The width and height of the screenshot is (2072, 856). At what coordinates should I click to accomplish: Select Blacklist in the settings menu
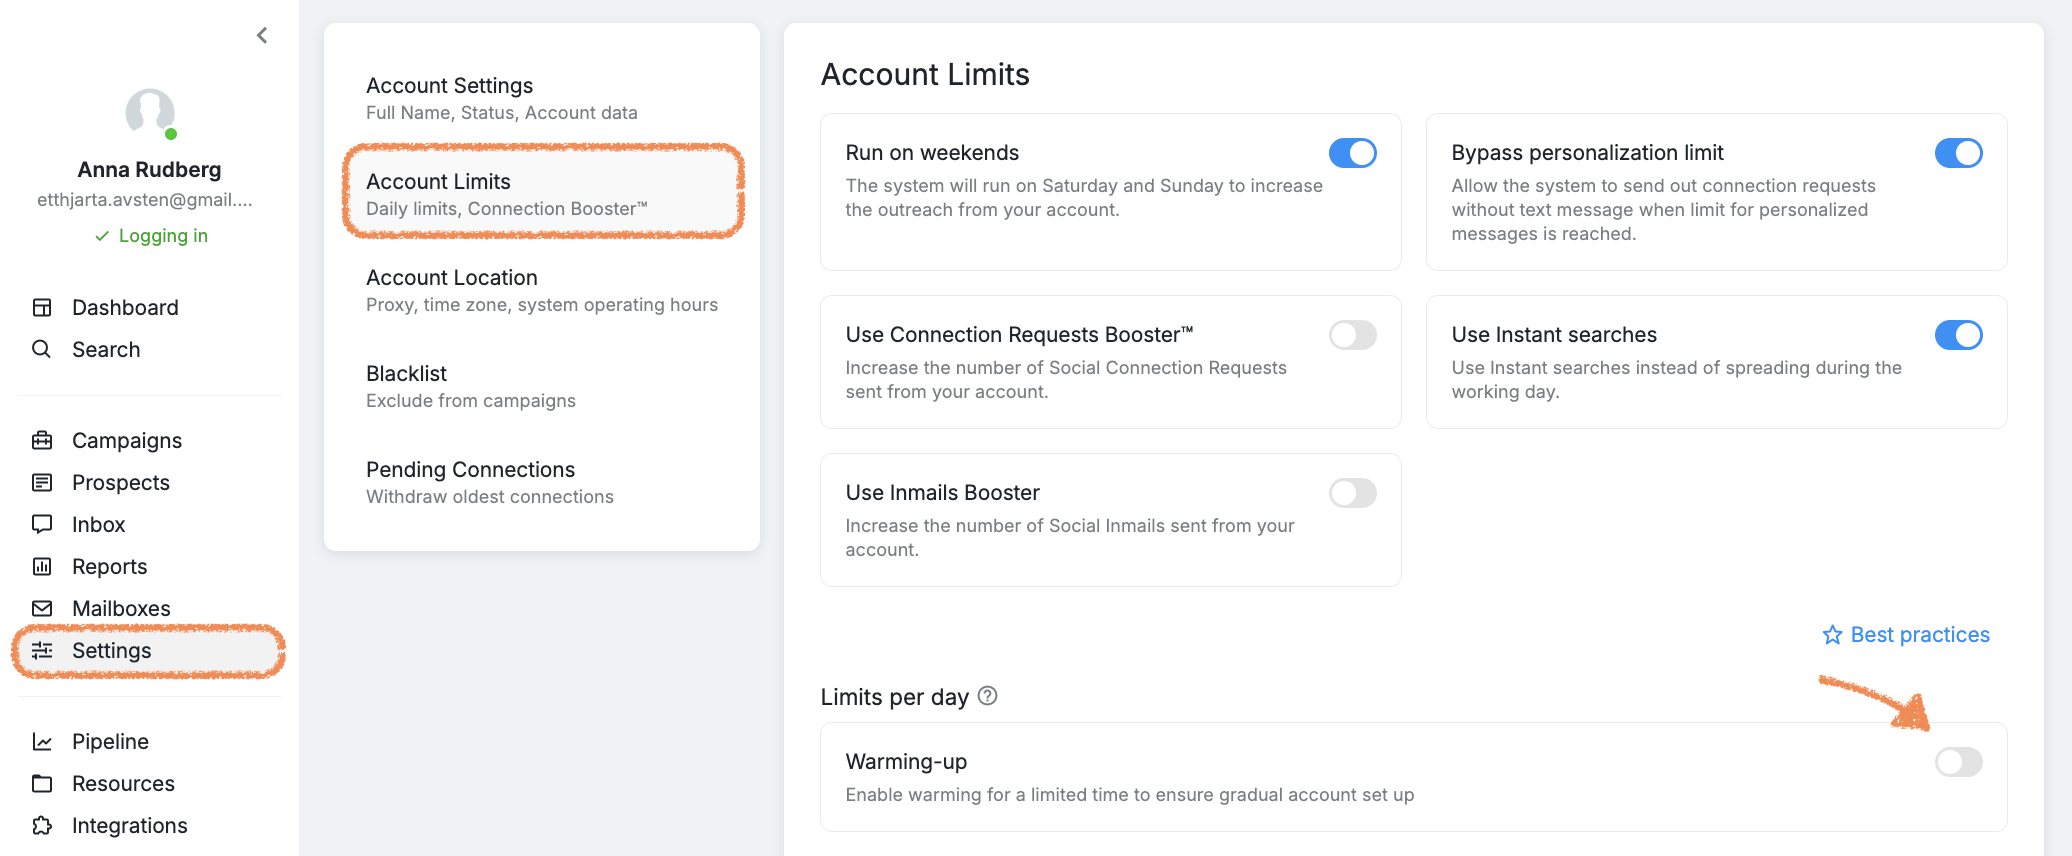541,386
